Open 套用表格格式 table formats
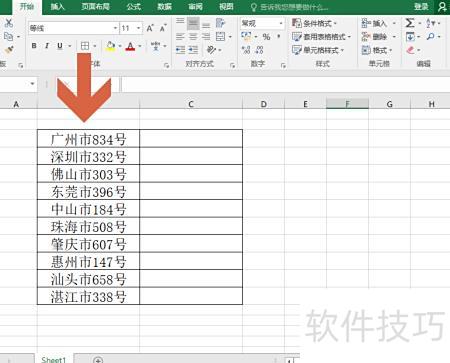450x363 pixels. tap(321, 37)
